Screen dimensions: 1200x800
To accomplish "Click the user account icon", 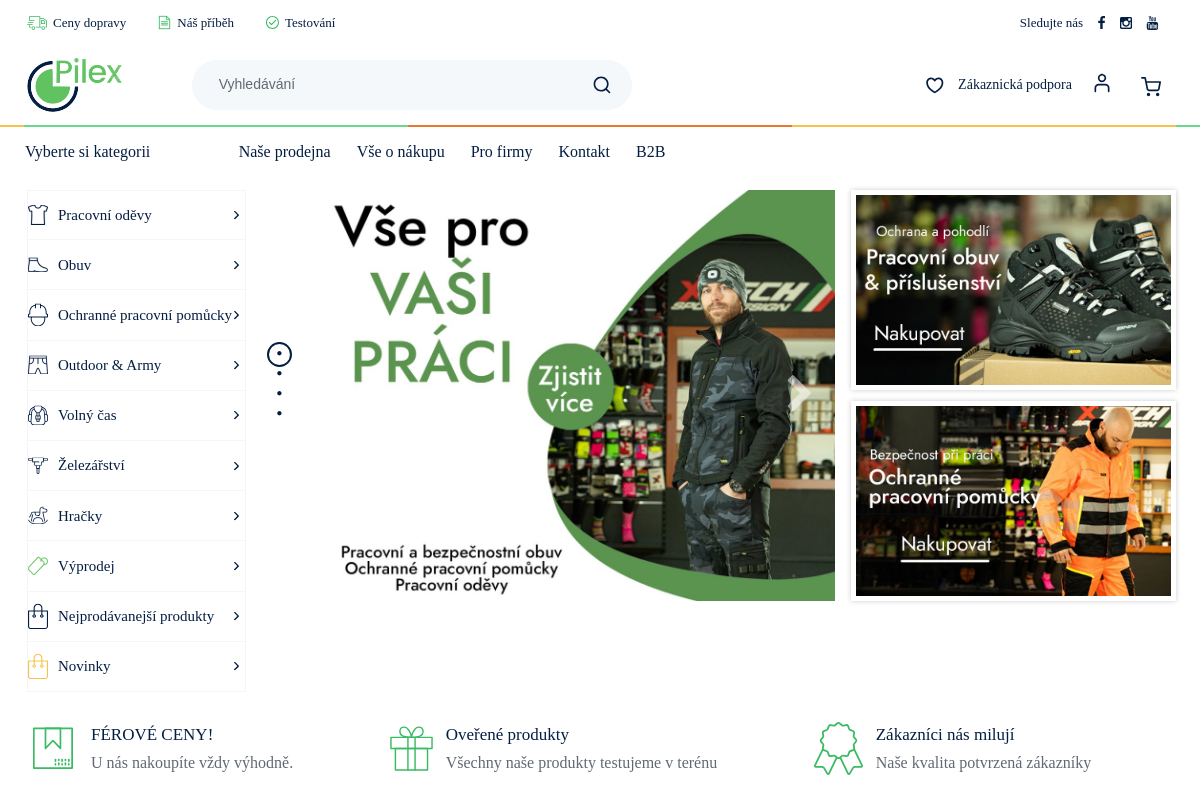I will [x=1101, y=84].
